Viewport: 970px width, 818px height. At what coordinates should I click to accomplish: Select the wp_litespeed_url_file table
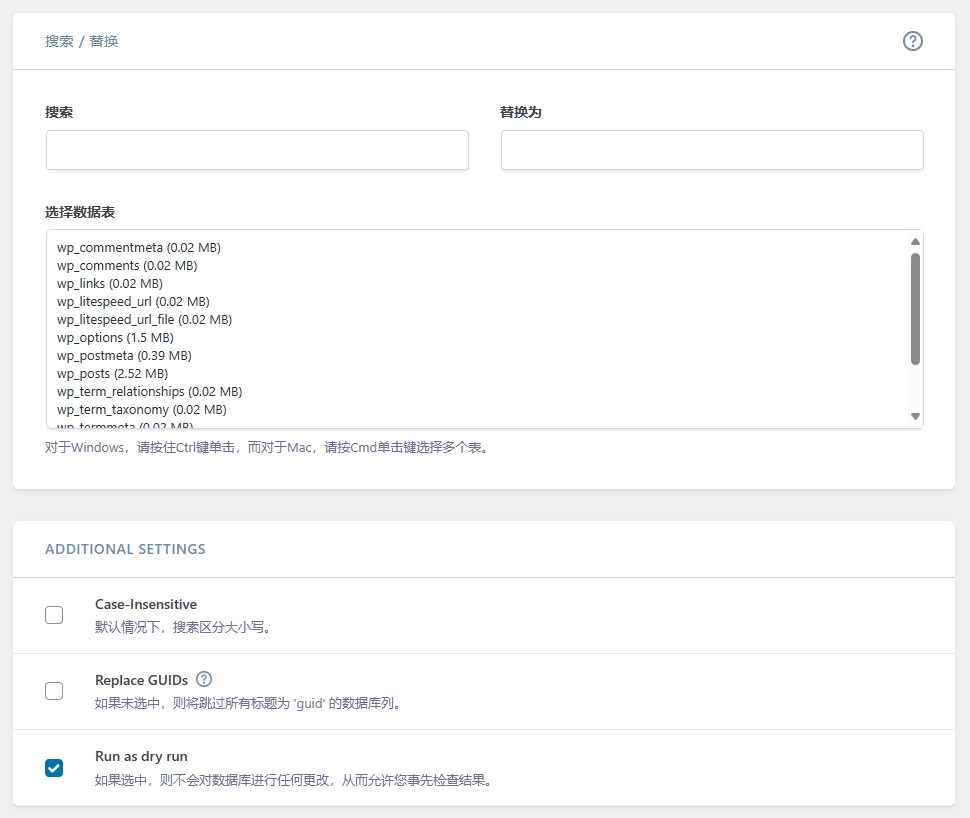[x=144, y=319]
